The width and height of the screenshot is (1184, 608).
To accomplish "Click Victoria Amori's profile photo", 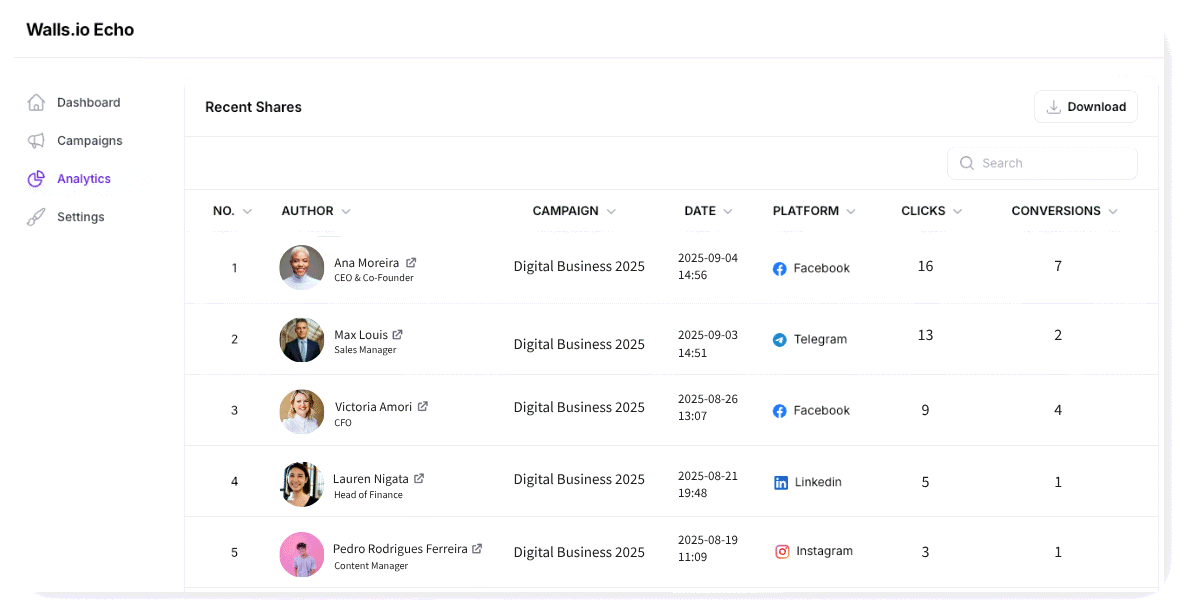I will click(x=302, y=412).
